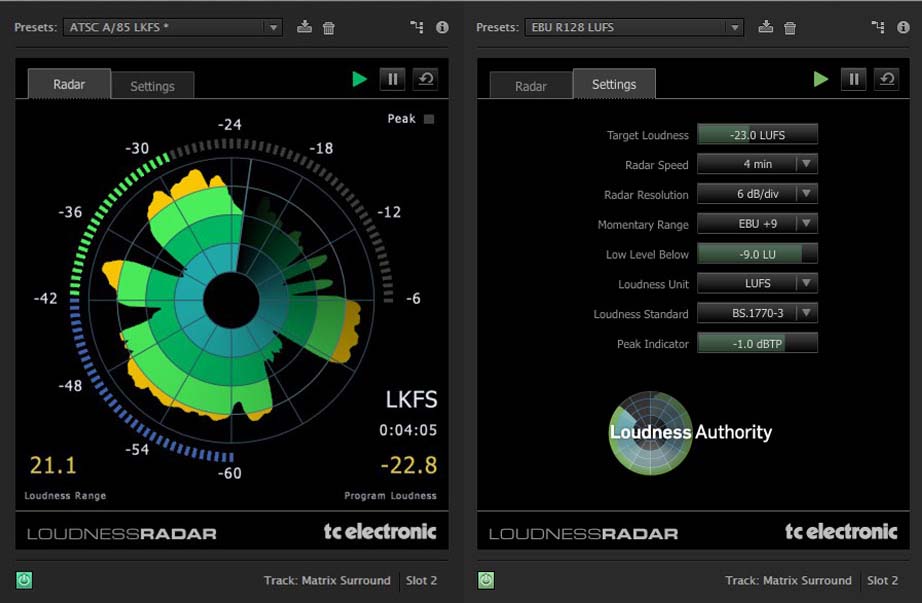Expand Momentary Range EBU +9 dropdown
922x603 pixels.
[x=757, y=224]
